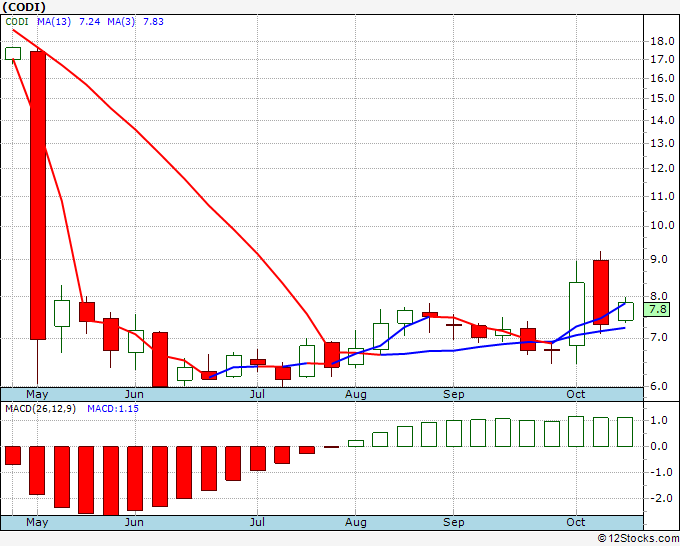This screenshot has width=680, height=546.
Task: Click the -1.0 MACD axis label
Action: coord(662,472)
